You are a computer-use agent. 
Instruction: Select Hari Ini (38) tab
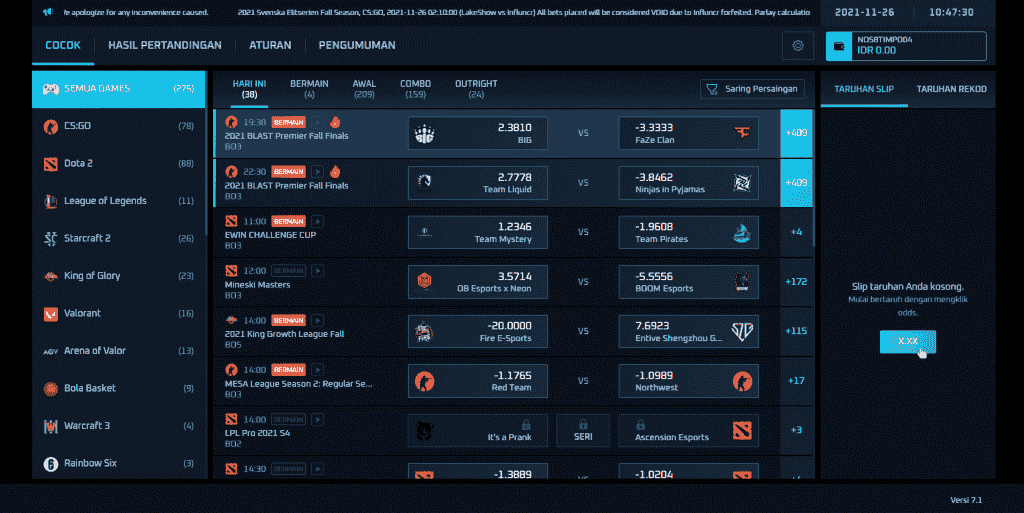[249, 89]
